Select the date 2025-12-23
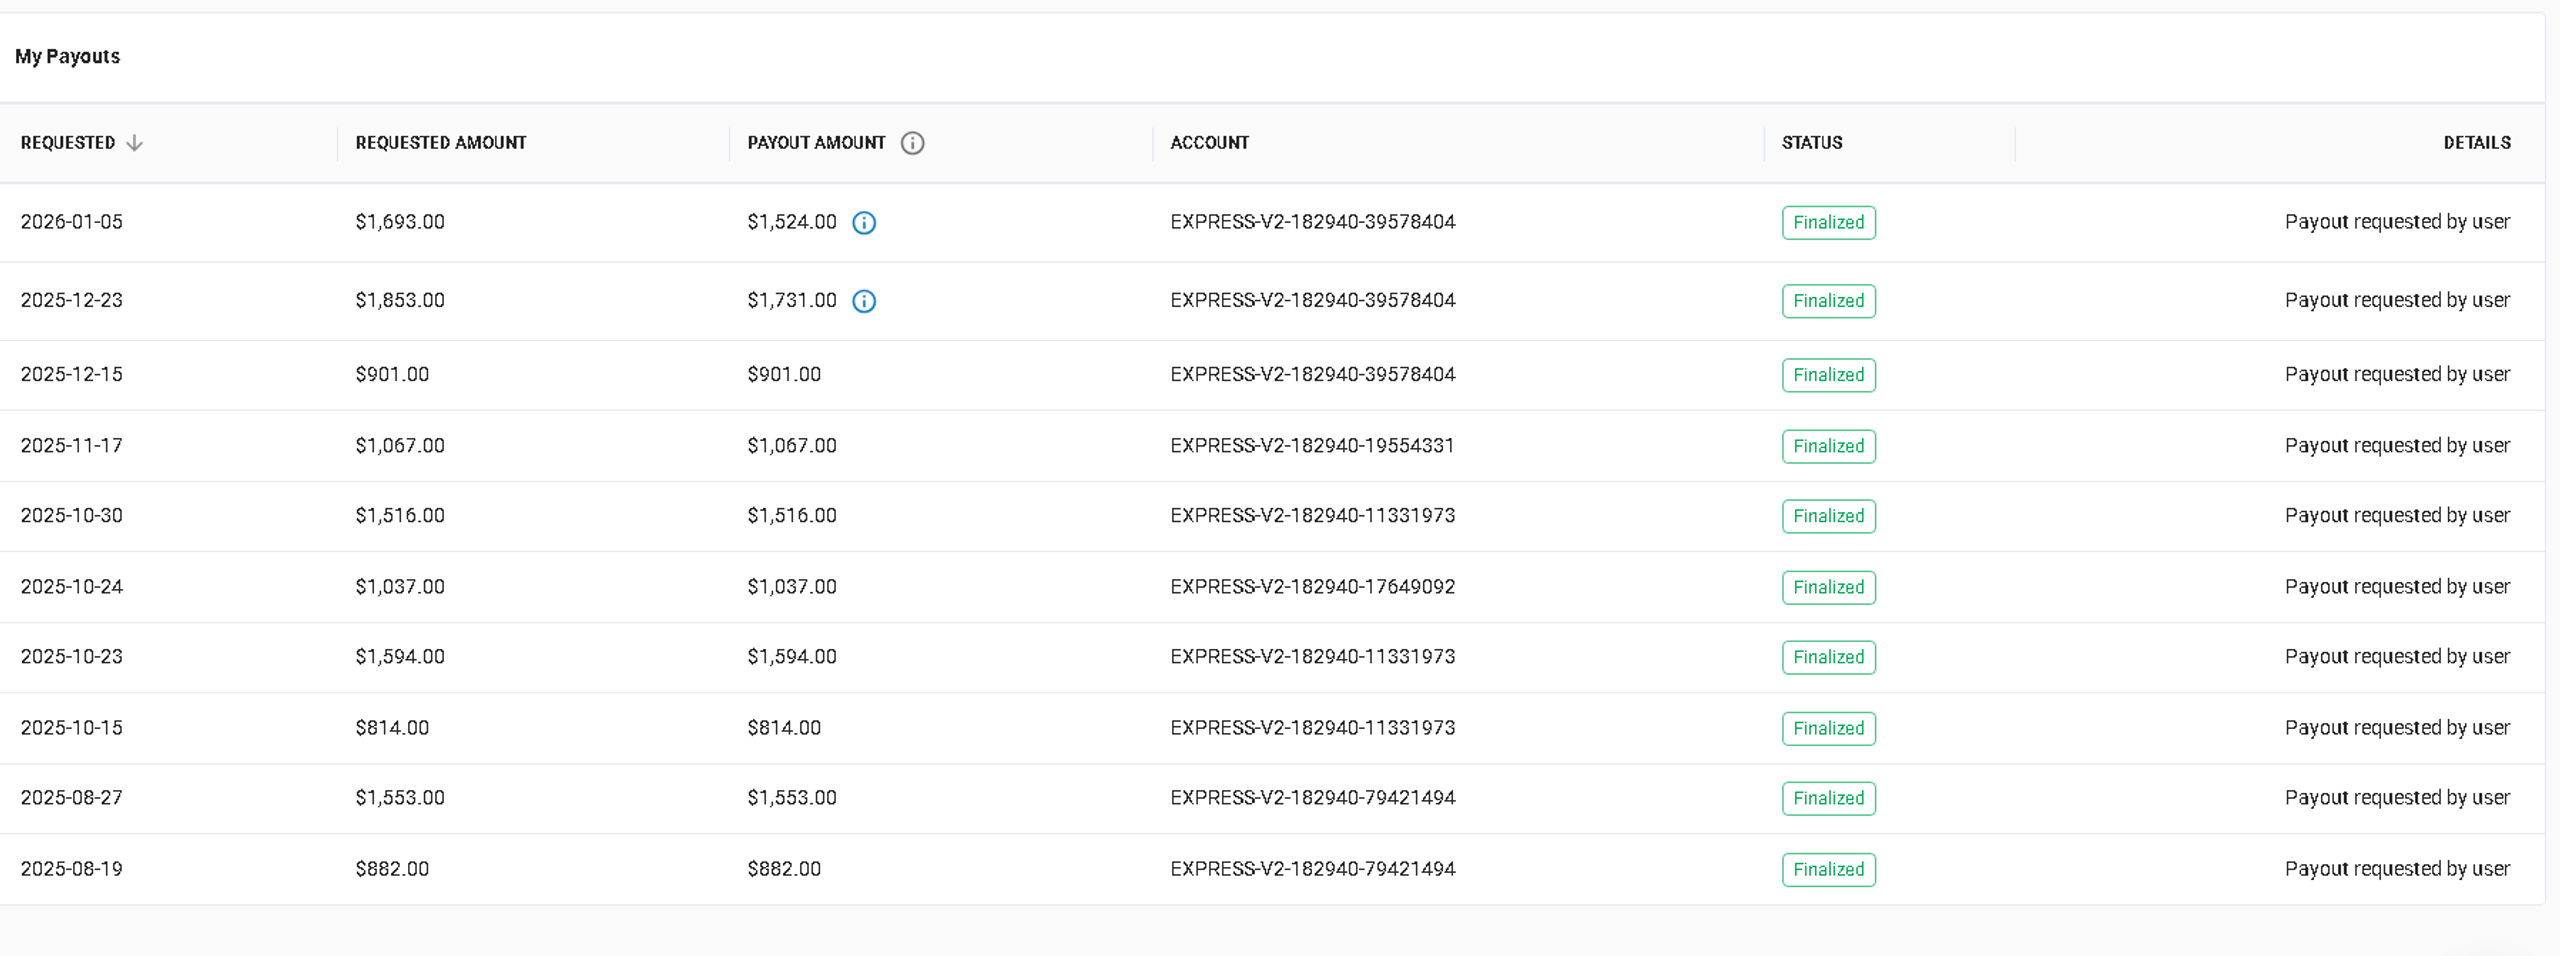 (x=72, y=300)
